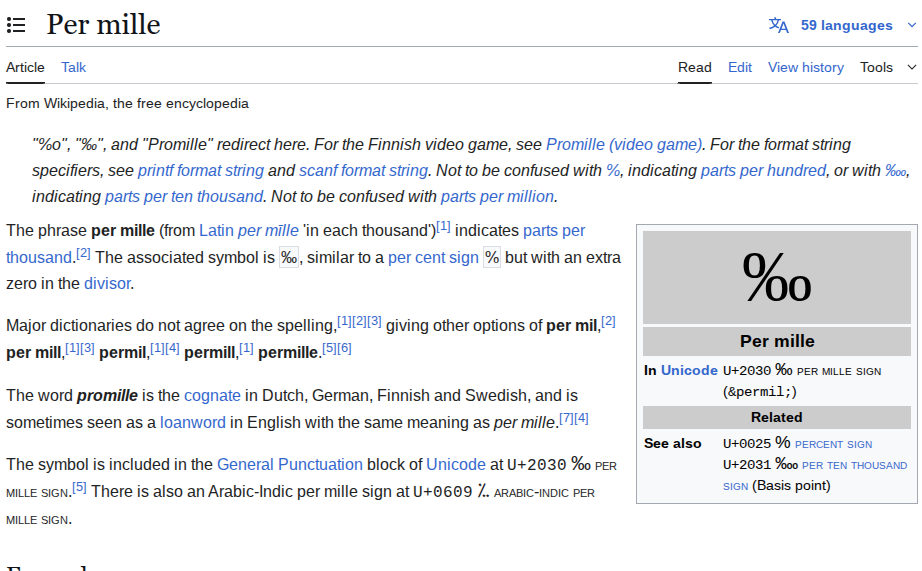Image resolution: width=922 pixels, height=571 pixels.
Task: Open the Latin language link
Action: click(x=216, y=231)
